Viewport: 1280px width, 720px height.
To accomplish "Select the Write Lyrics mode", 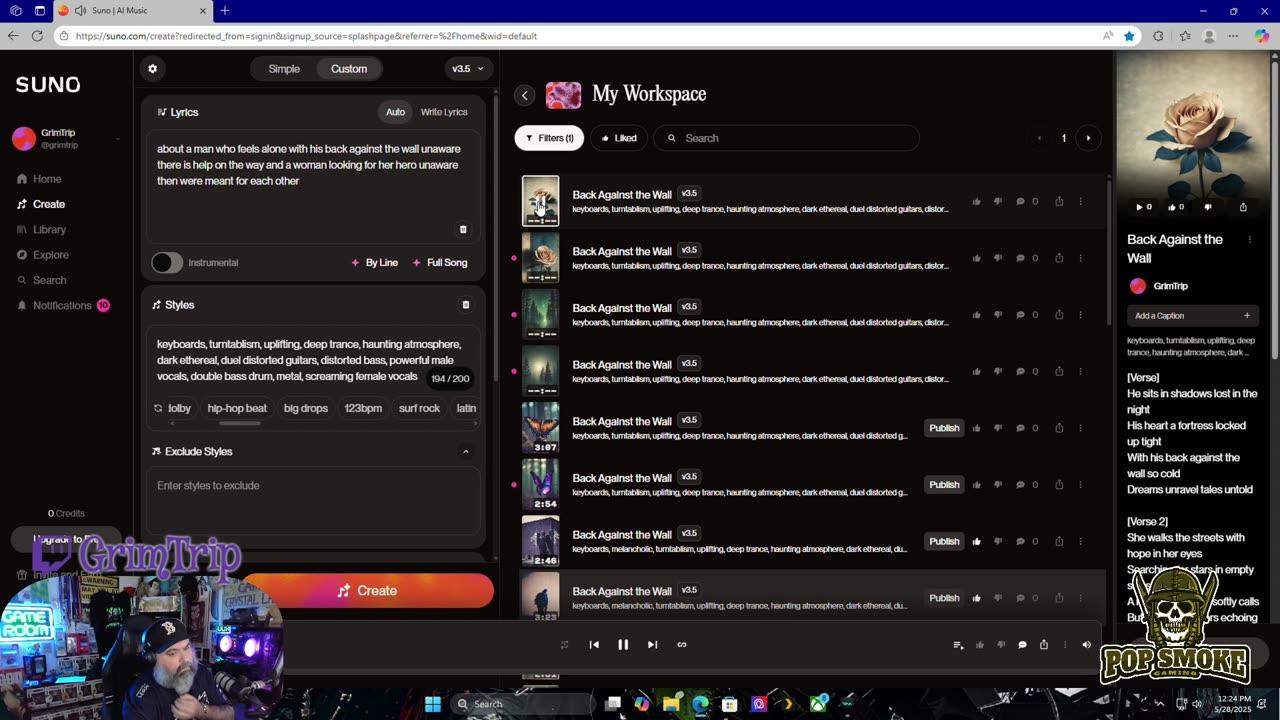I will (444, 112).
